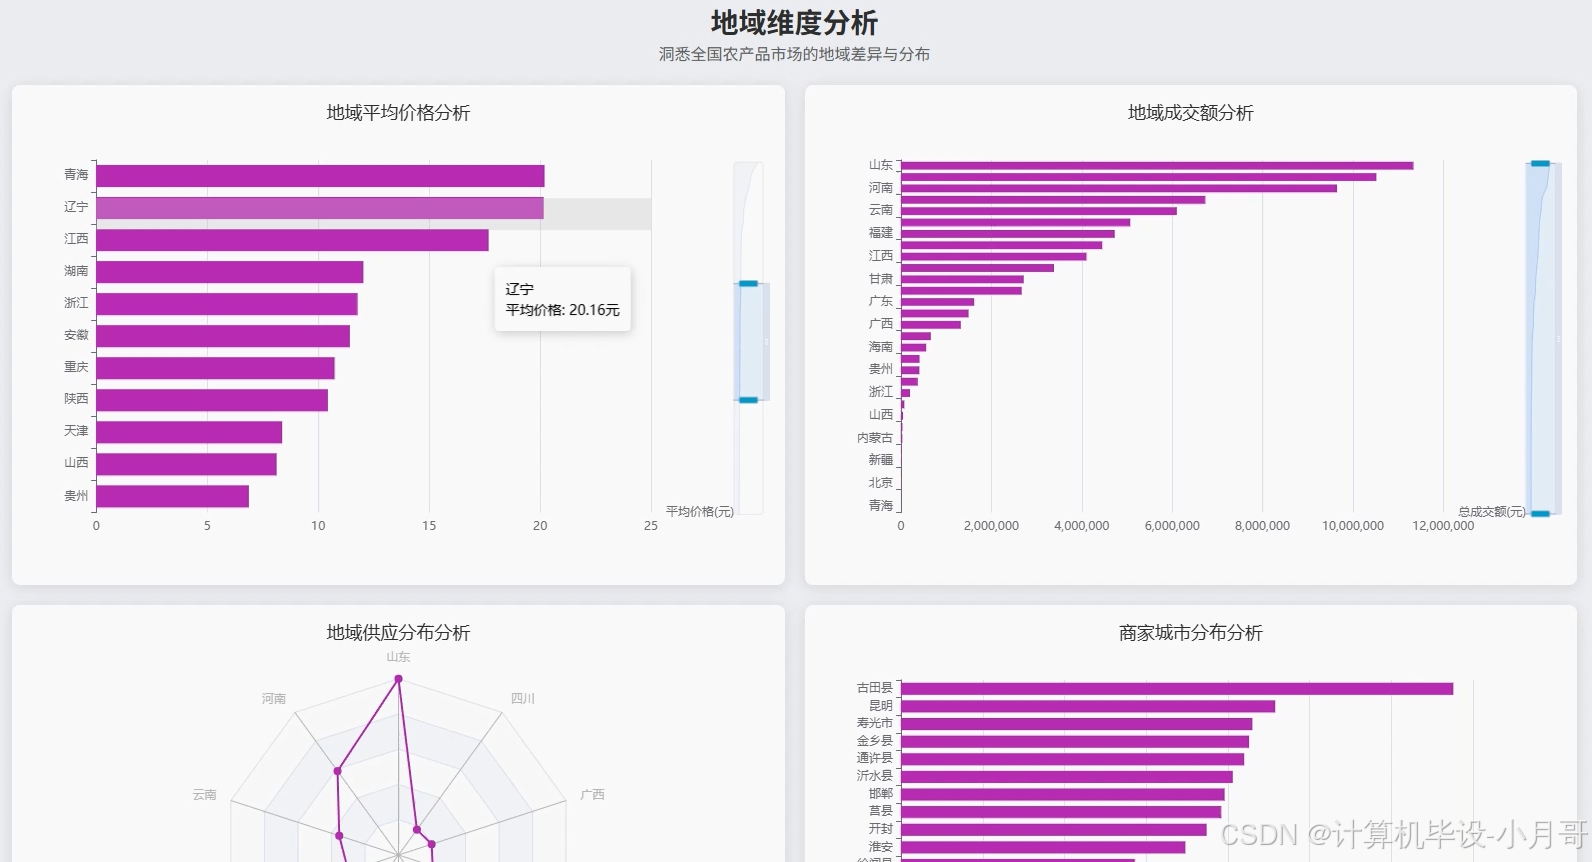Click the 内蒙古 axis label in transaction chart
This screenshot has height=862, width=1592.
tap(874, 438)
